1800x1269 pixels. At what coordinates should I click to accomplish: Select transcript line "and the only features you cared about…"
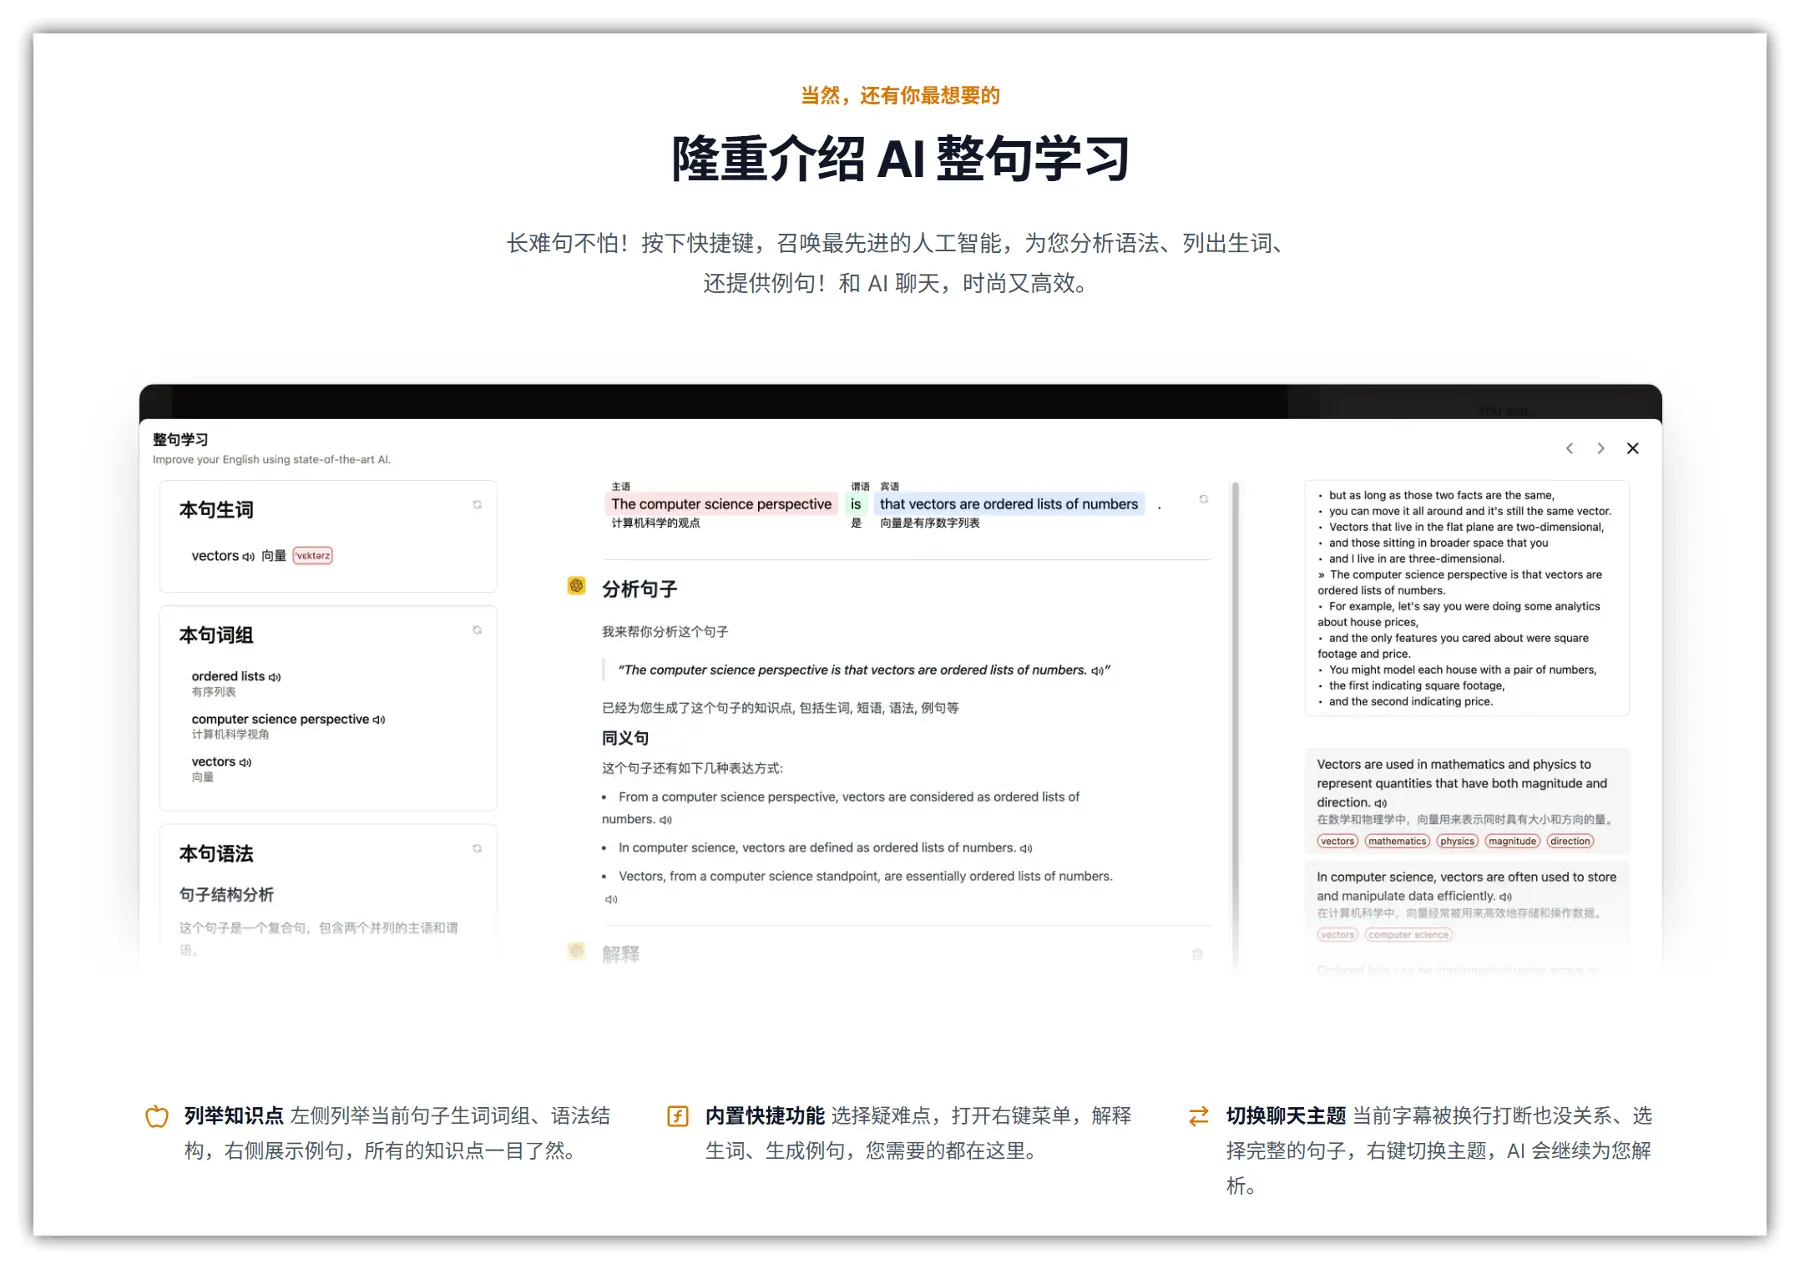point(1453,646)
